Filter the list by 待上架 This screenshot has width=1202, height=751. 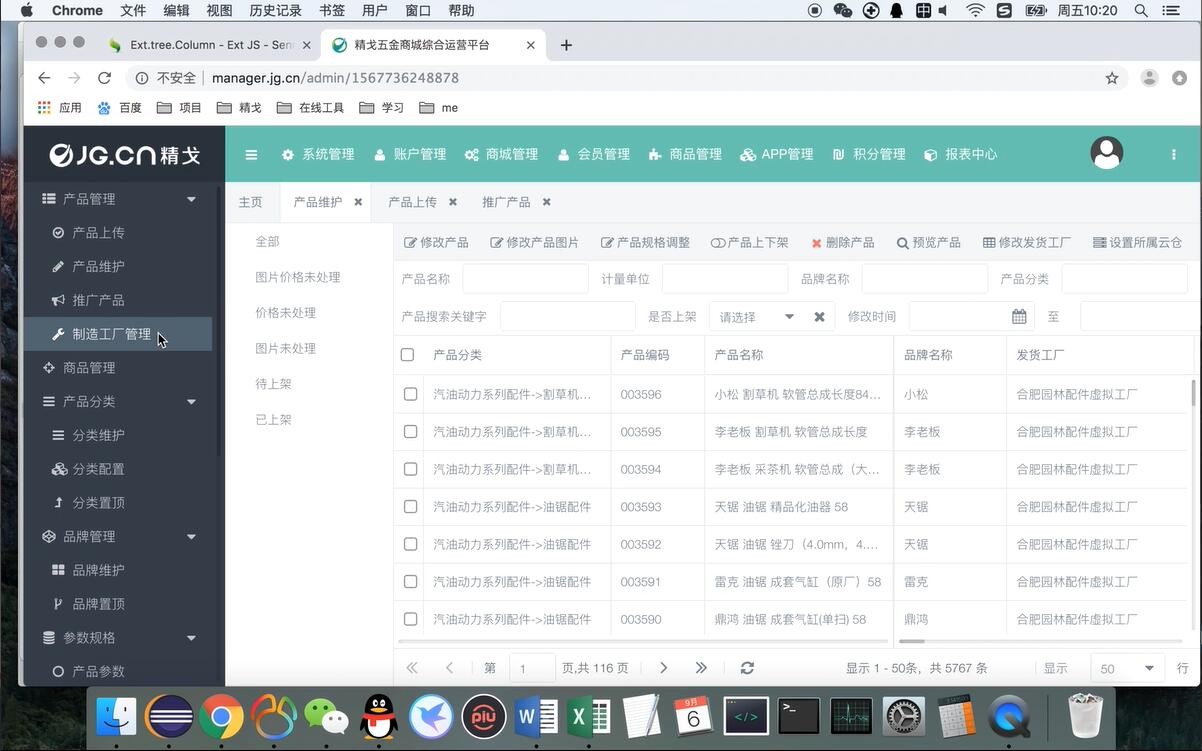pos(273,384)
